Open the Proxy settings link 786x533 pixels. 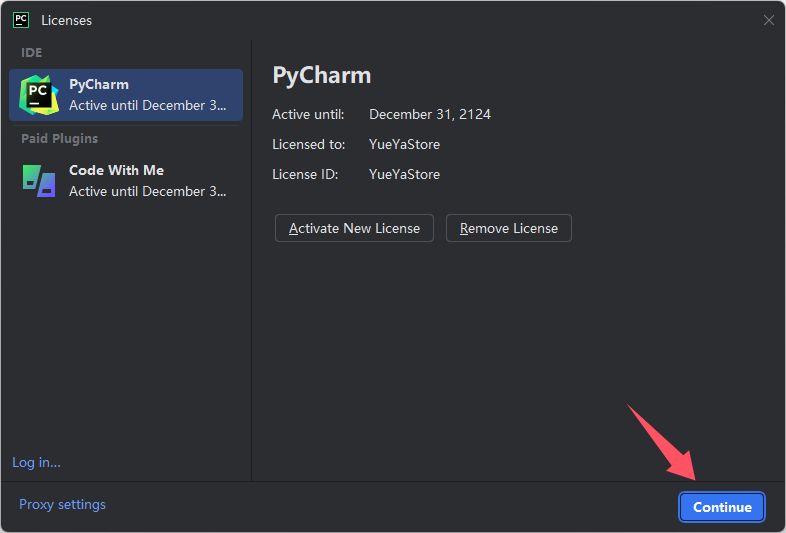point(62,504)
